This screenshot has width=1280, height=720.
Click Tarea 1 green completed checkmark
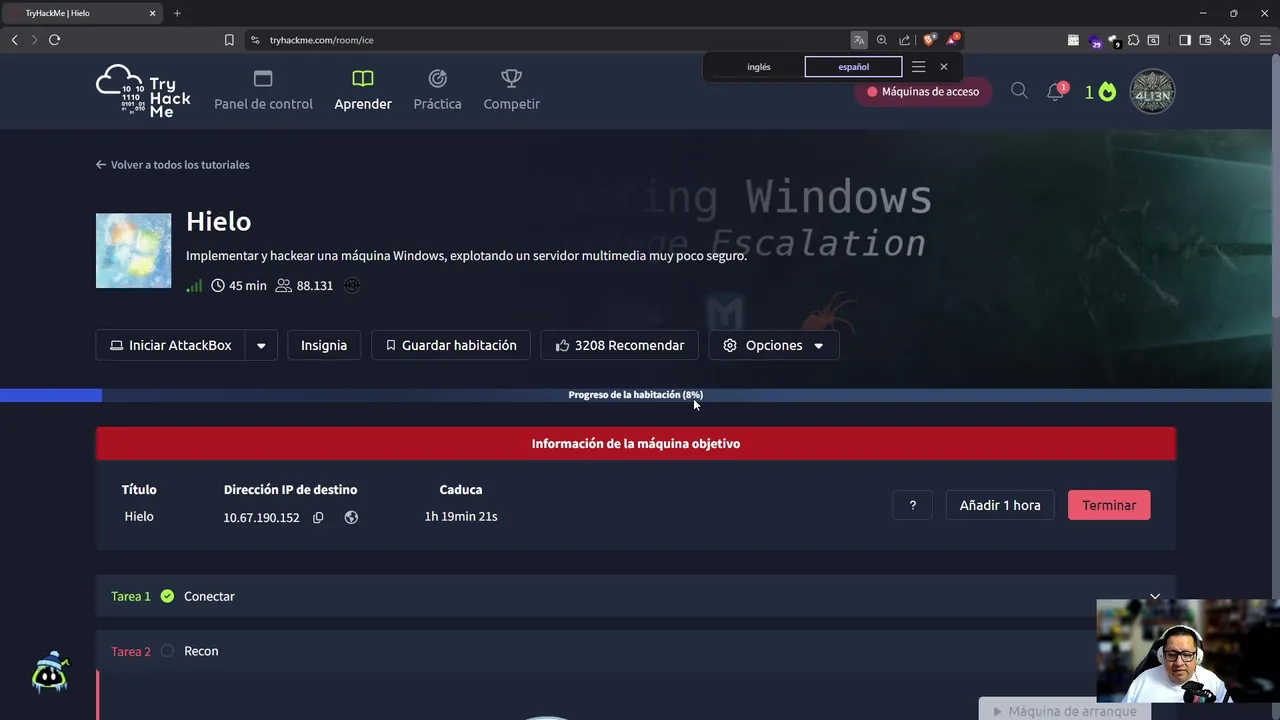[x=167, y=596]
